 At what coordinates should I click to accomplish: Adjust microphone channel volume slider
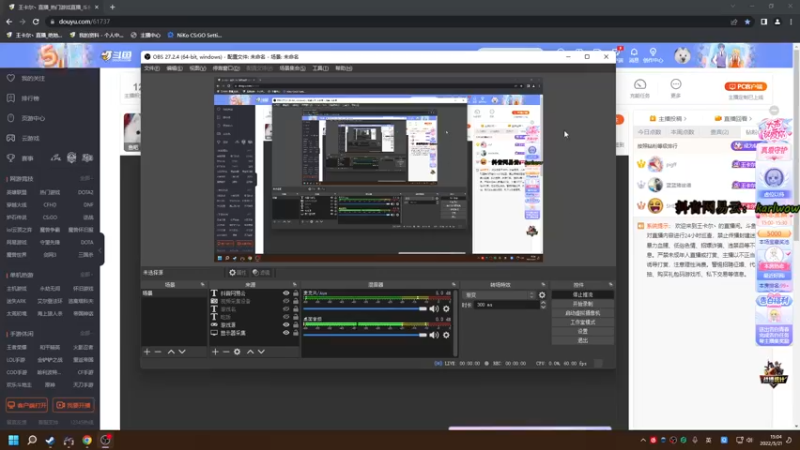coord(365,309)
